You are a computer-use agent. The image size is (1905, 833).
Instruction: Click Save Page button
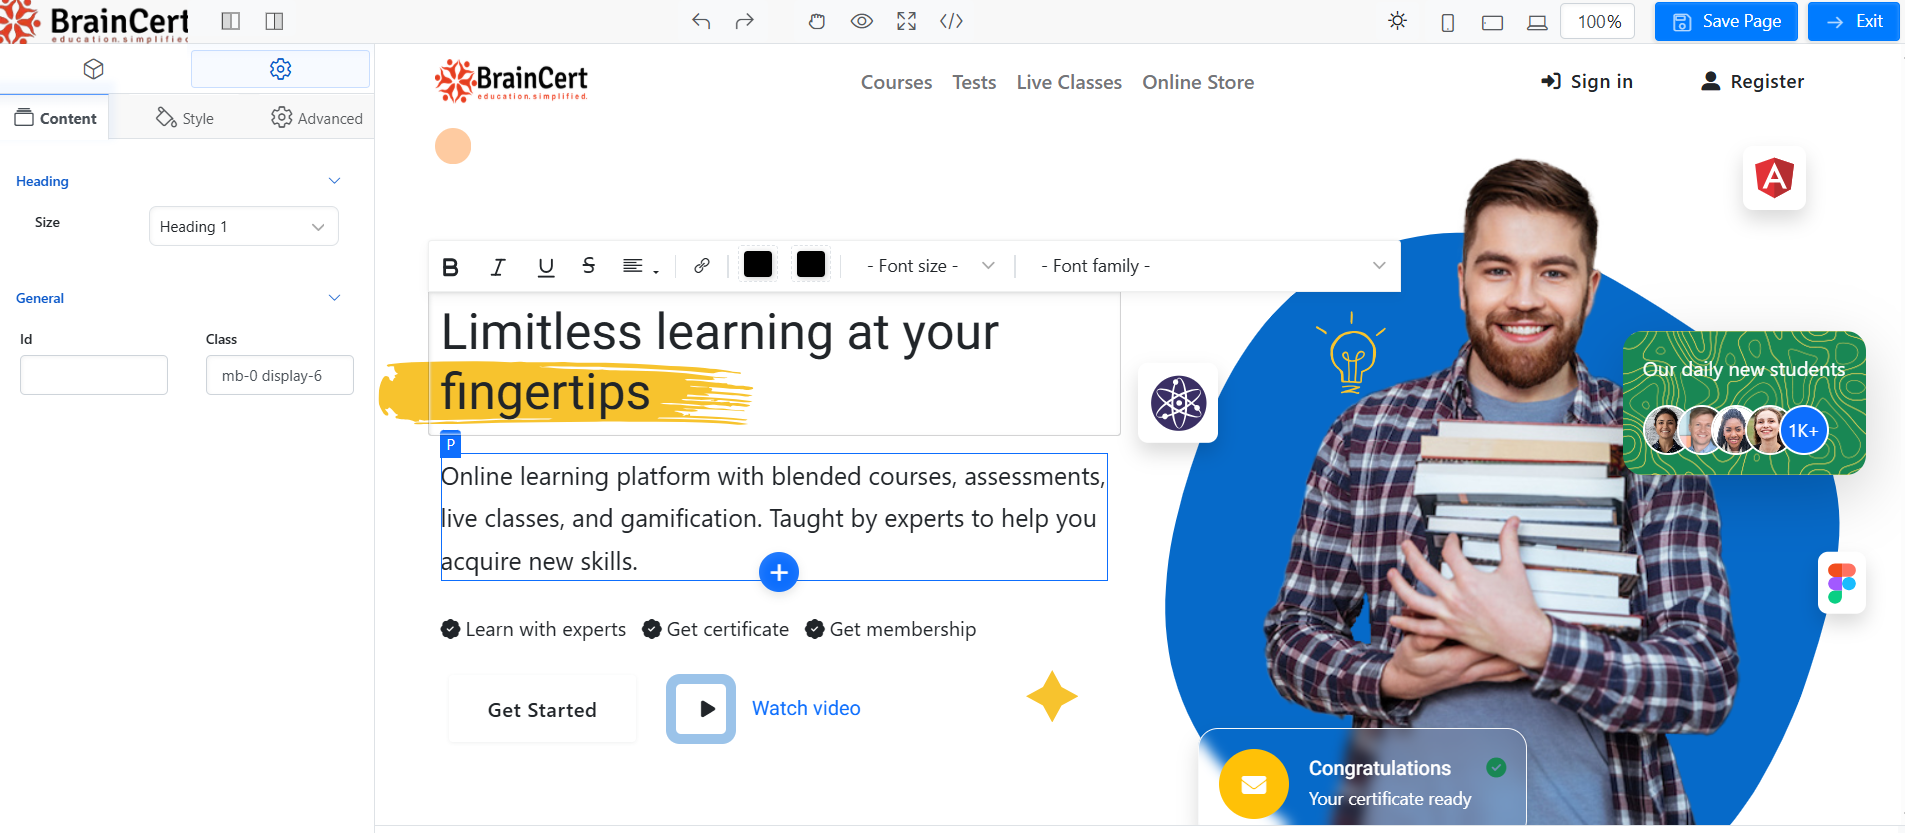[1726, 21]
